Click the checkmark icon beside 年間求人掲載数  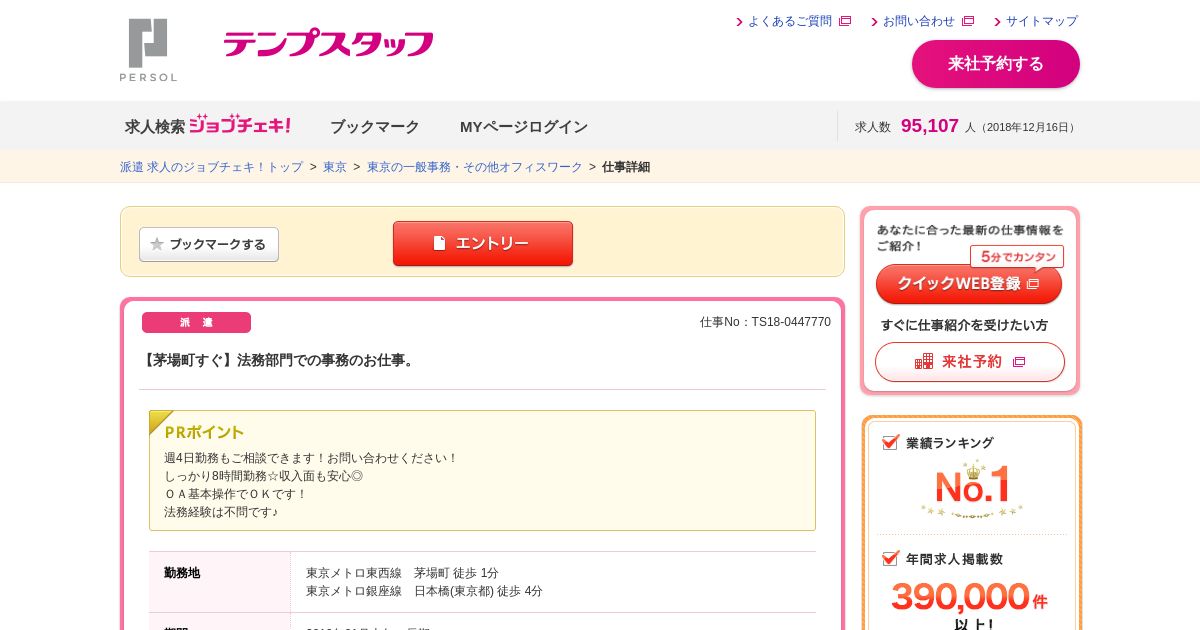[x=890, y=558]
